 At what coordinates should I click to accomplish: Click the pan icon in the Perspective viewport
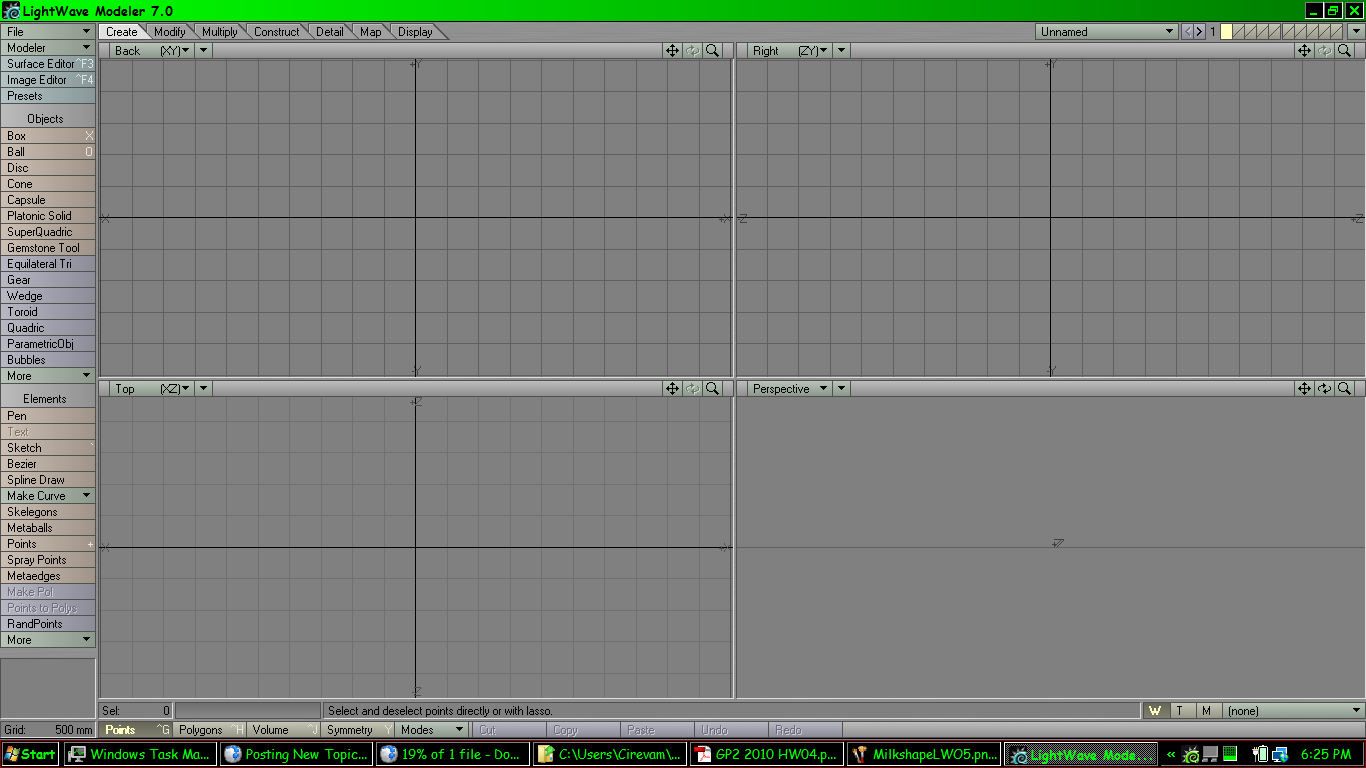[1304, 389]
